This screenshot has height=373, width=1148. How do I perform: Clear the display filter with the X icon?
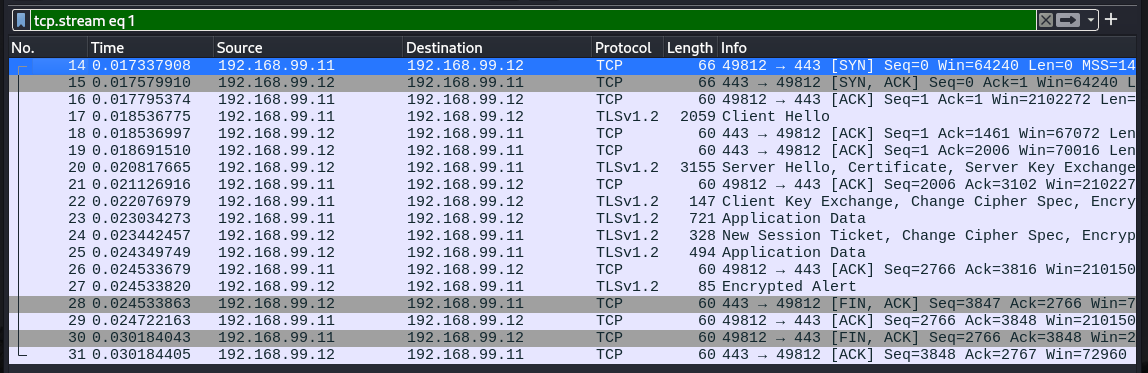(x=1046, y=21)
